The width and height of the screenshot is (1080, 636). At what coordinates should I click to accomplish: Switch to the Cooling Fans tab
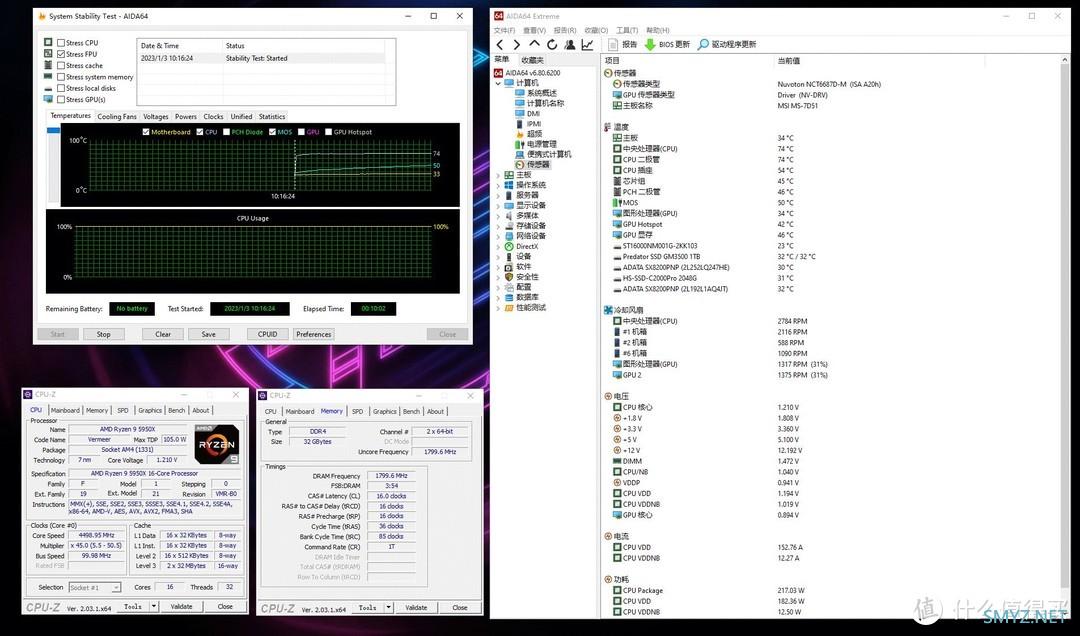coord(117,117)
